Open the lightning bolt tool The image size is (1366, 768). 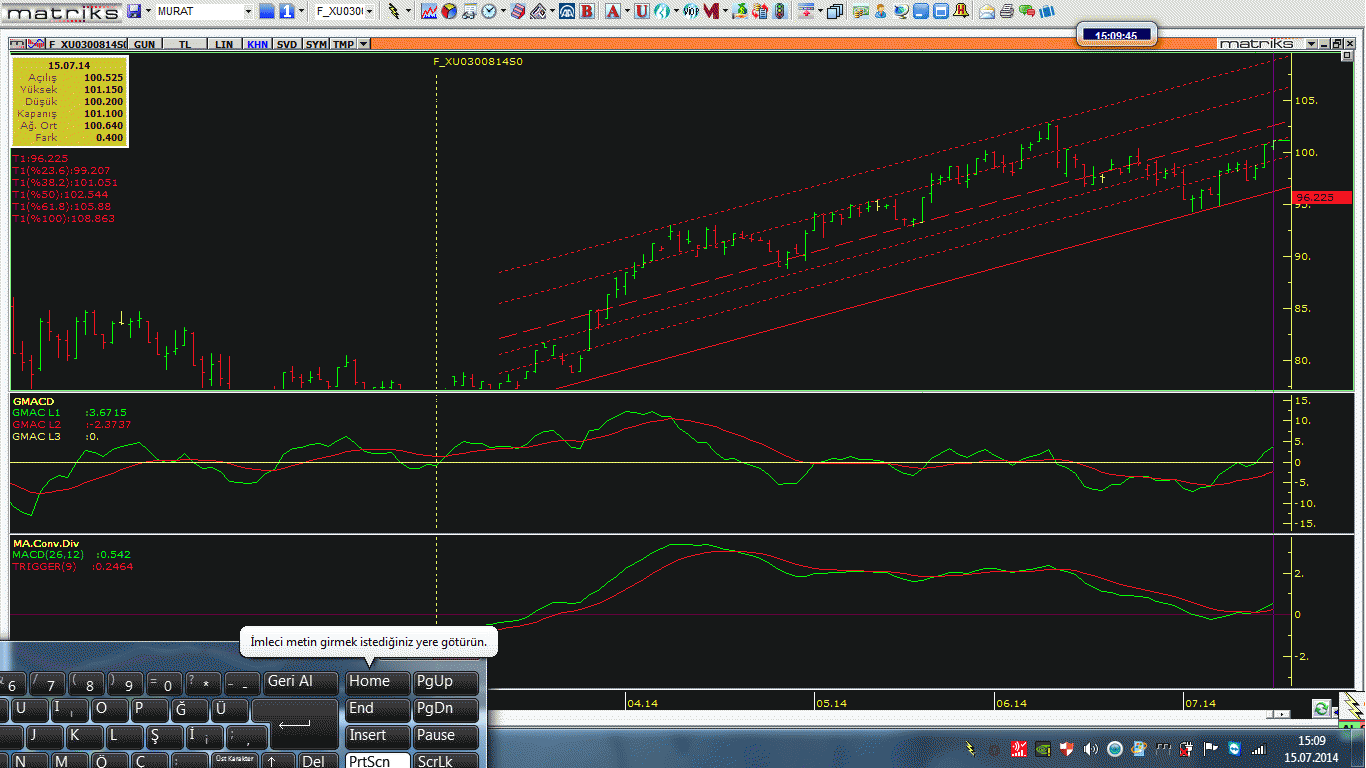pyautogui.click(x=394, y=12)
